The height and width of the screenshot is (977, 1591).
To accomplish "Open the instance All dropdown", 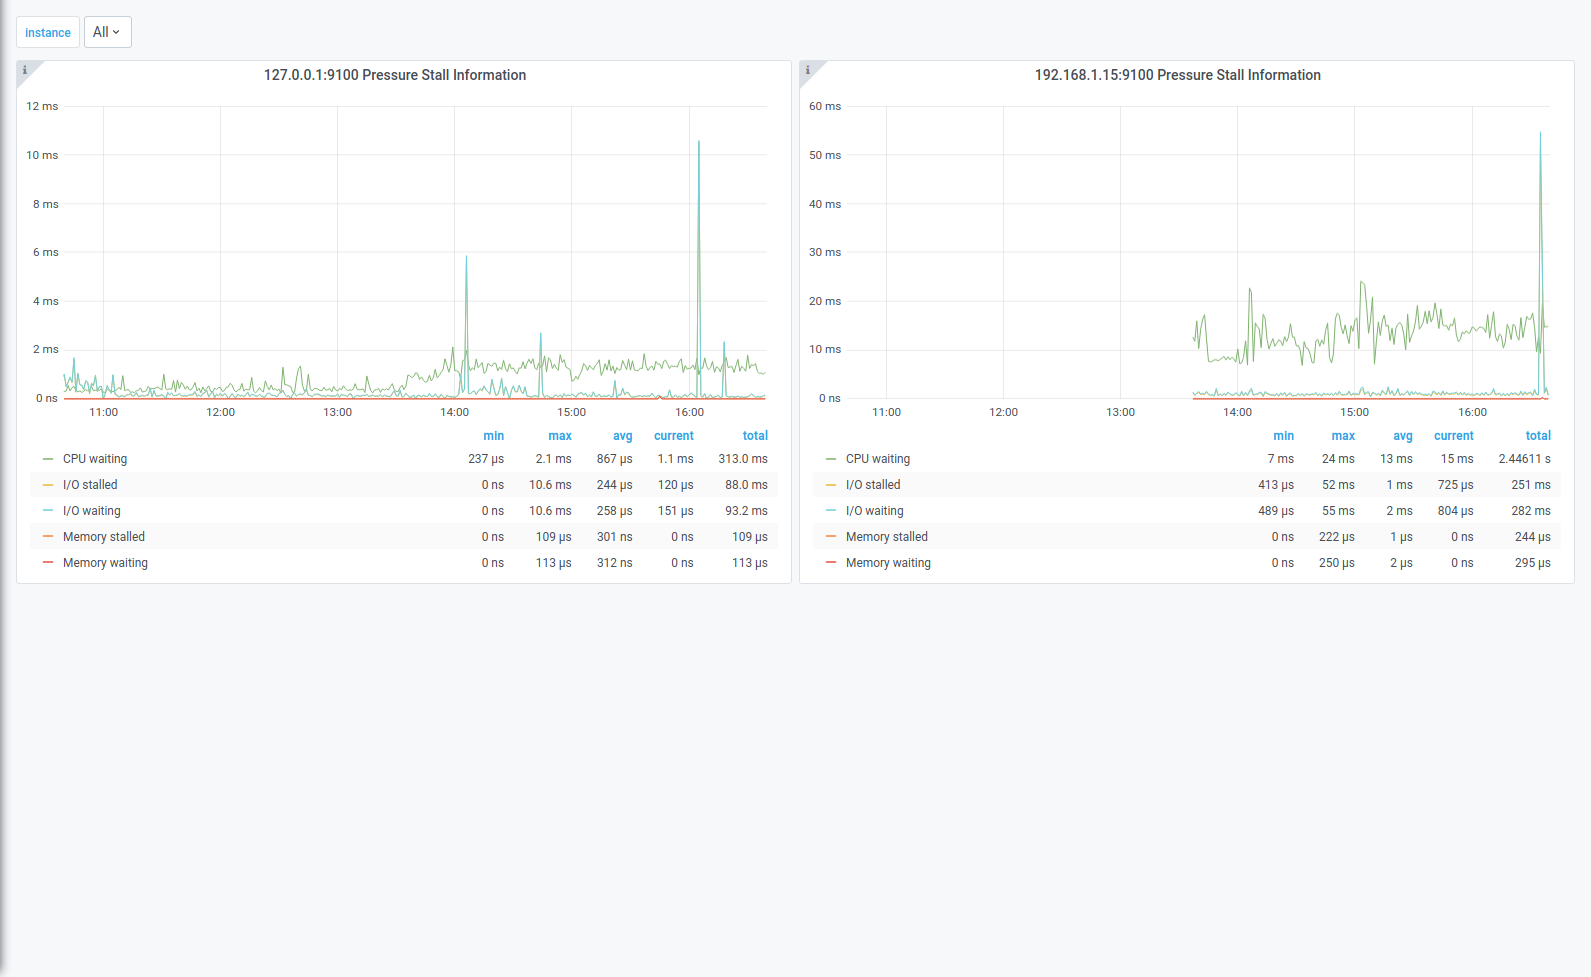I will pos(107,32).
